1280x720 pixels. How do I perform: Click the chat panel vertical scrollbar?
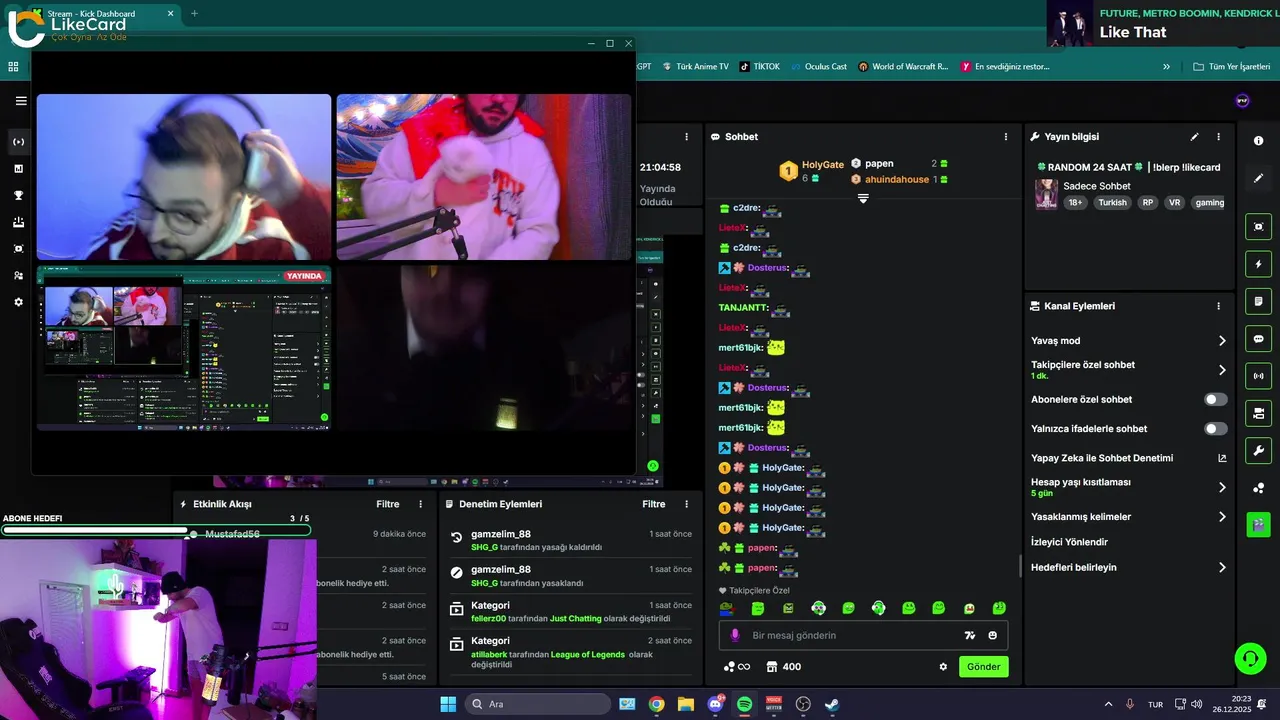pos(1020,566)
